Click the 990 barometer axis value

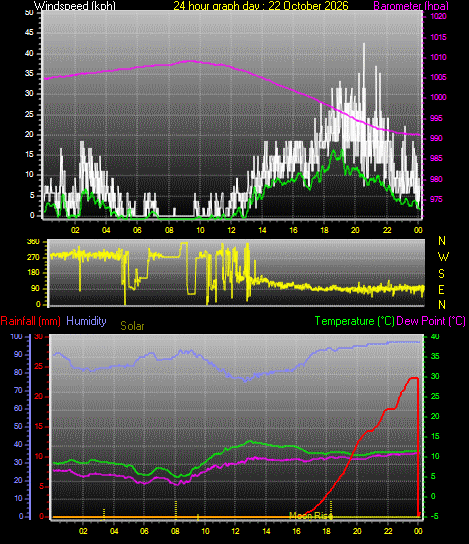pos(436,138)
